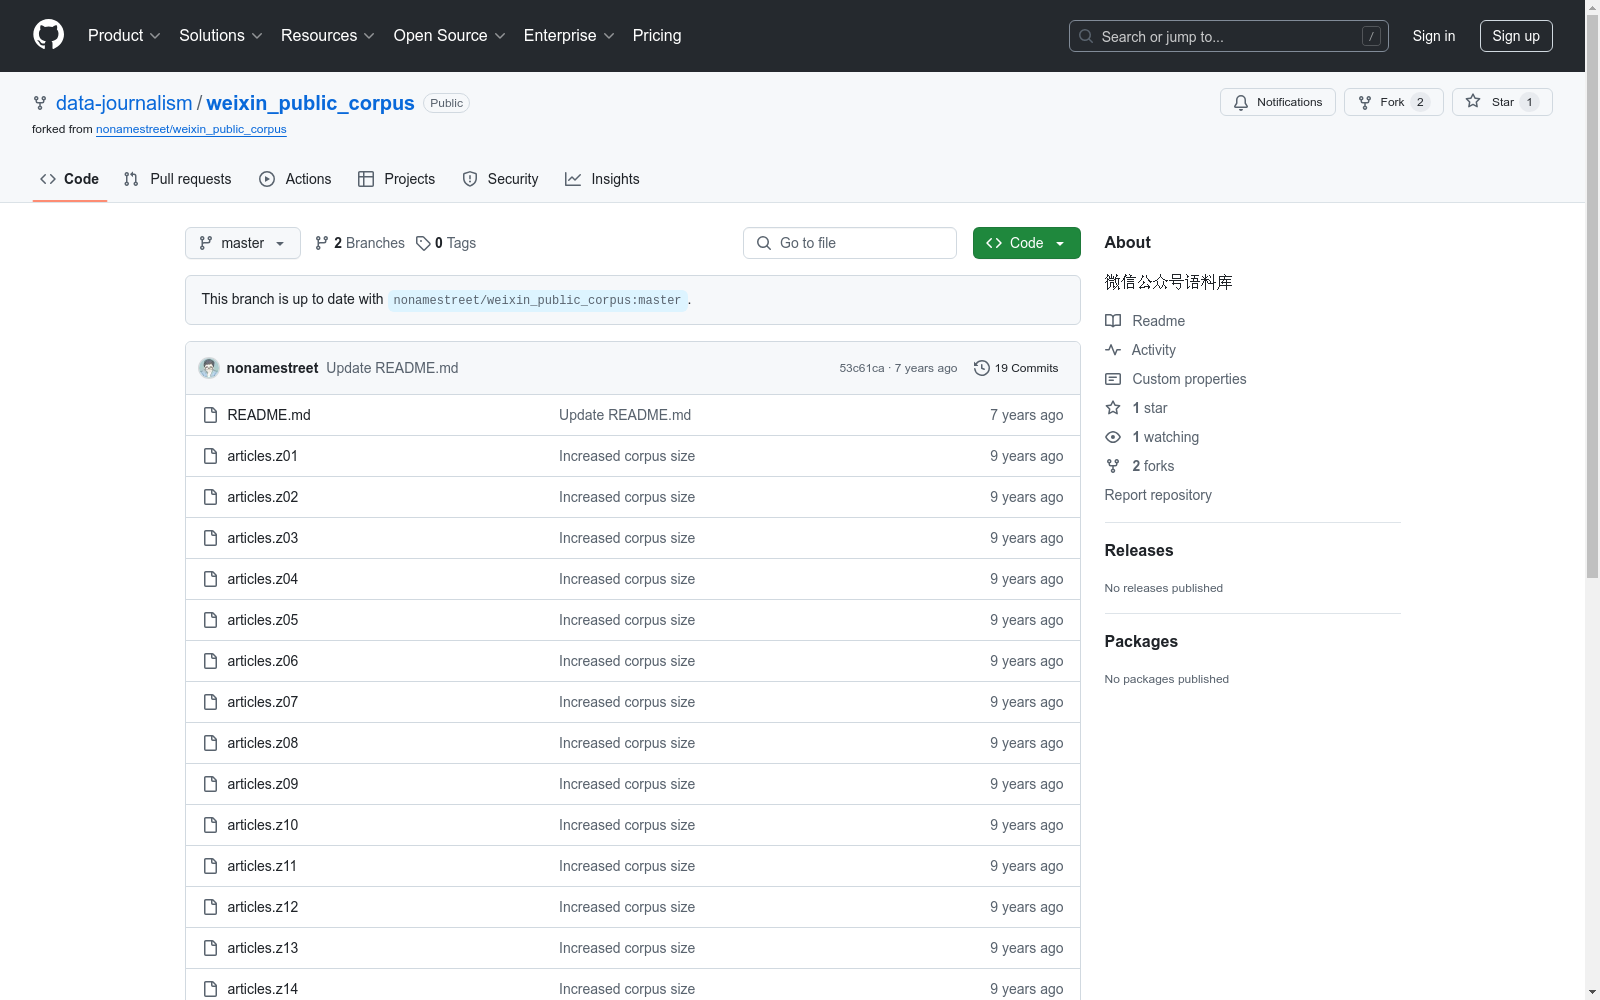Open the README.md file
This screenshot has width=1600, height=1000.
[269, 415]
